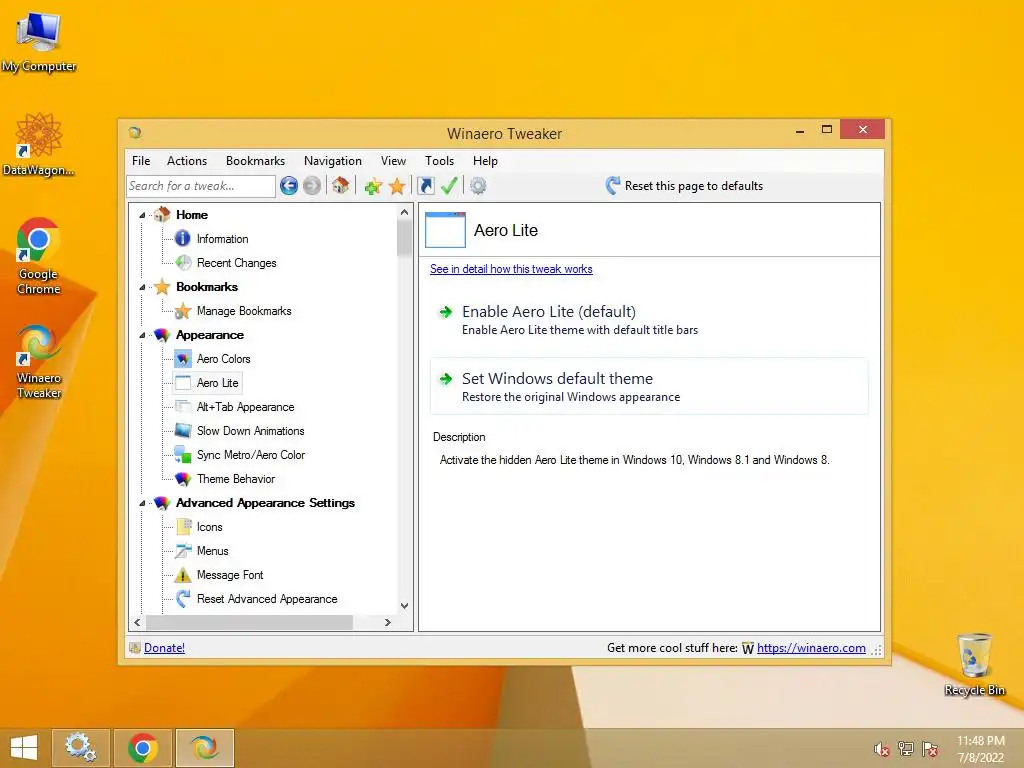Click Enable Aero Lite (default)
1024x768 pixels.
click(x=649, y=319)
